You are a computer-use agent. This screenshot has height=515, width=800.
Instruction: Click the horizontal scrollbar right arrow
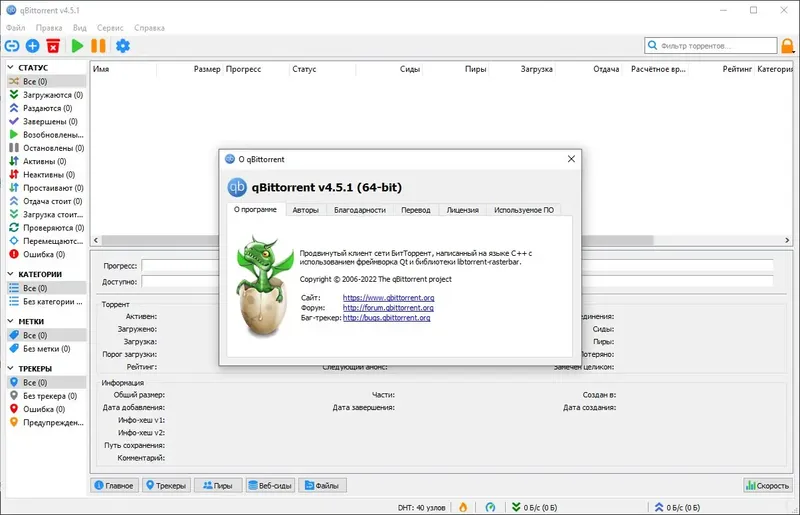click(x=787, y=240)
